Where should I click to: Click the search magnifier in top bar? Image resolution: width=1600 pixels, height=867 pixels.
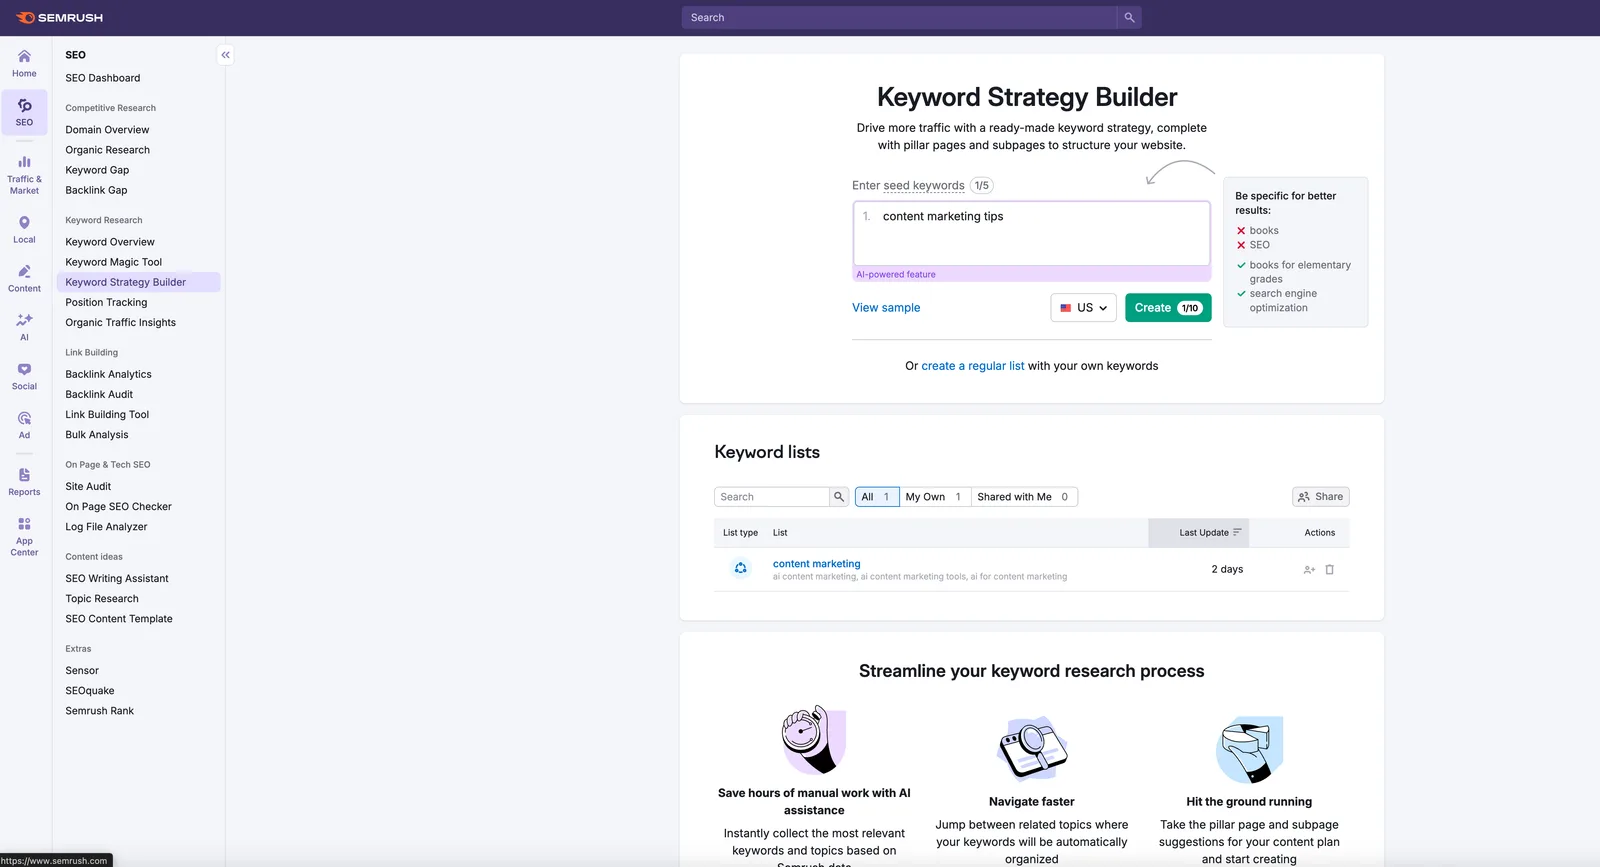pyautogui.click(x=1129, y=18)
